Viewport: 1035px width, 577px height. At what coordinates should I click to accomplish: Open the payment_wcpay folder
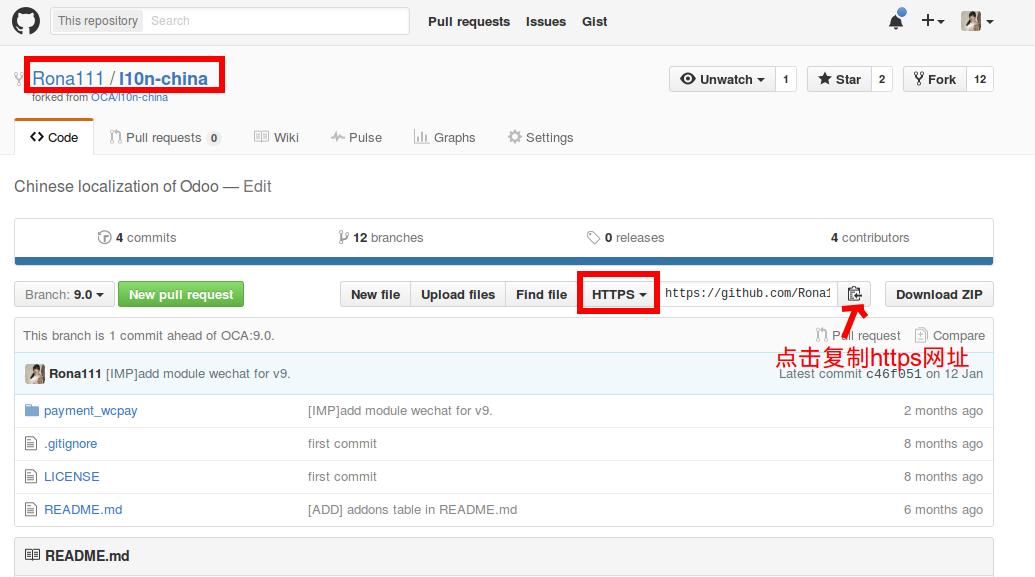pyautogui.click(x=93, y=410)
